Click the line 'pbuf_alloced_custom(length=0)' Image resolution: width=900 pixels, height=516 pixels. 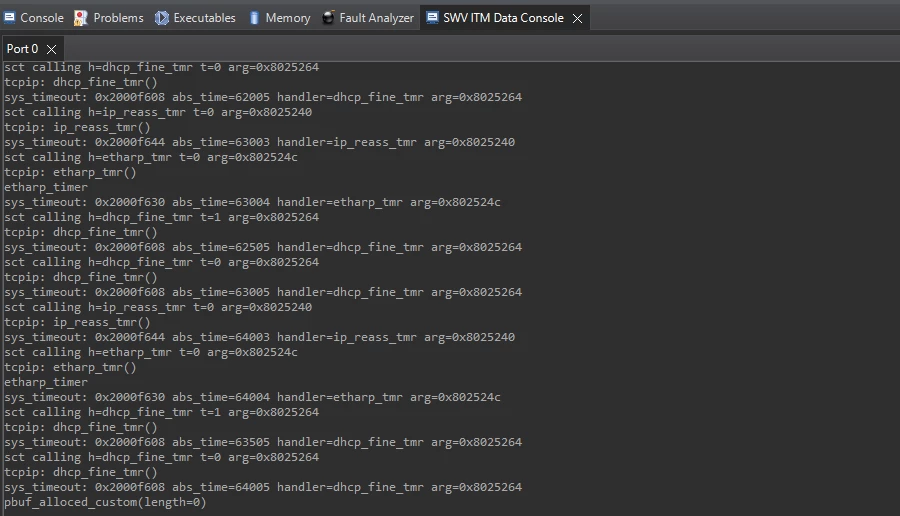pos(105,502)
